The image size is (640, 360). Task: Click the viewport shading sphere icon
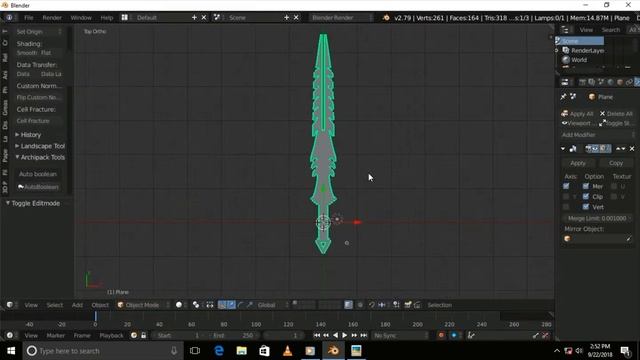click(179, 305)
